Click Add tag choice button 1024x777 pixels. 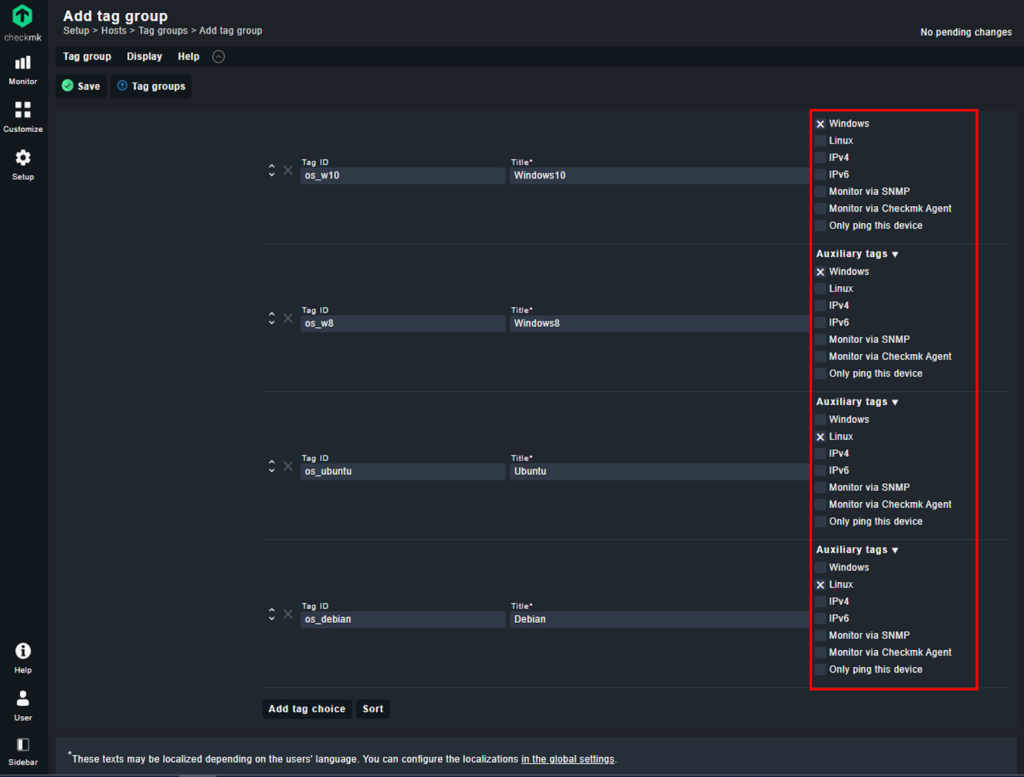[307, 709]
